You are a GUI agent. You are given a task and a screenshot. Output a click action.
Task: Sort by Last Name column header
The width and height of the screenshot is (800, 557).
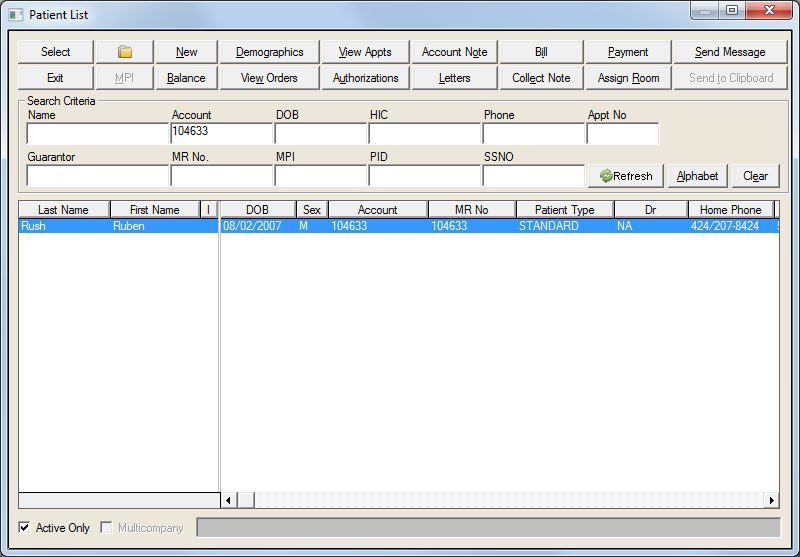[63, 210]
